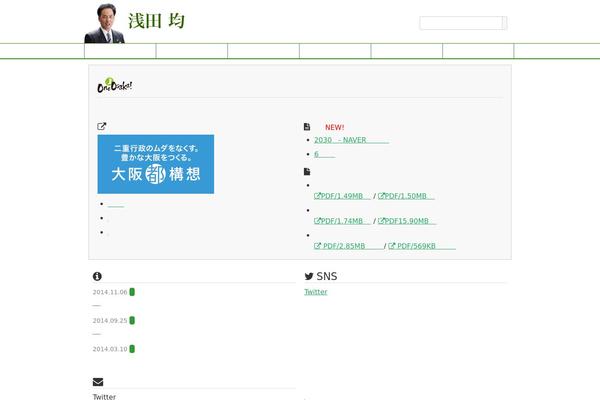
Task: Click the envelope mail icon
Action: (x=98, y=382)
